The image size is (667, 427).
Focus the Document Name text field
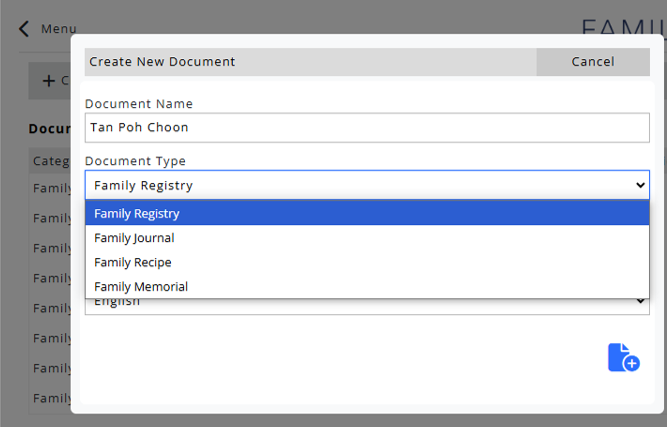[x=366, y=127]
